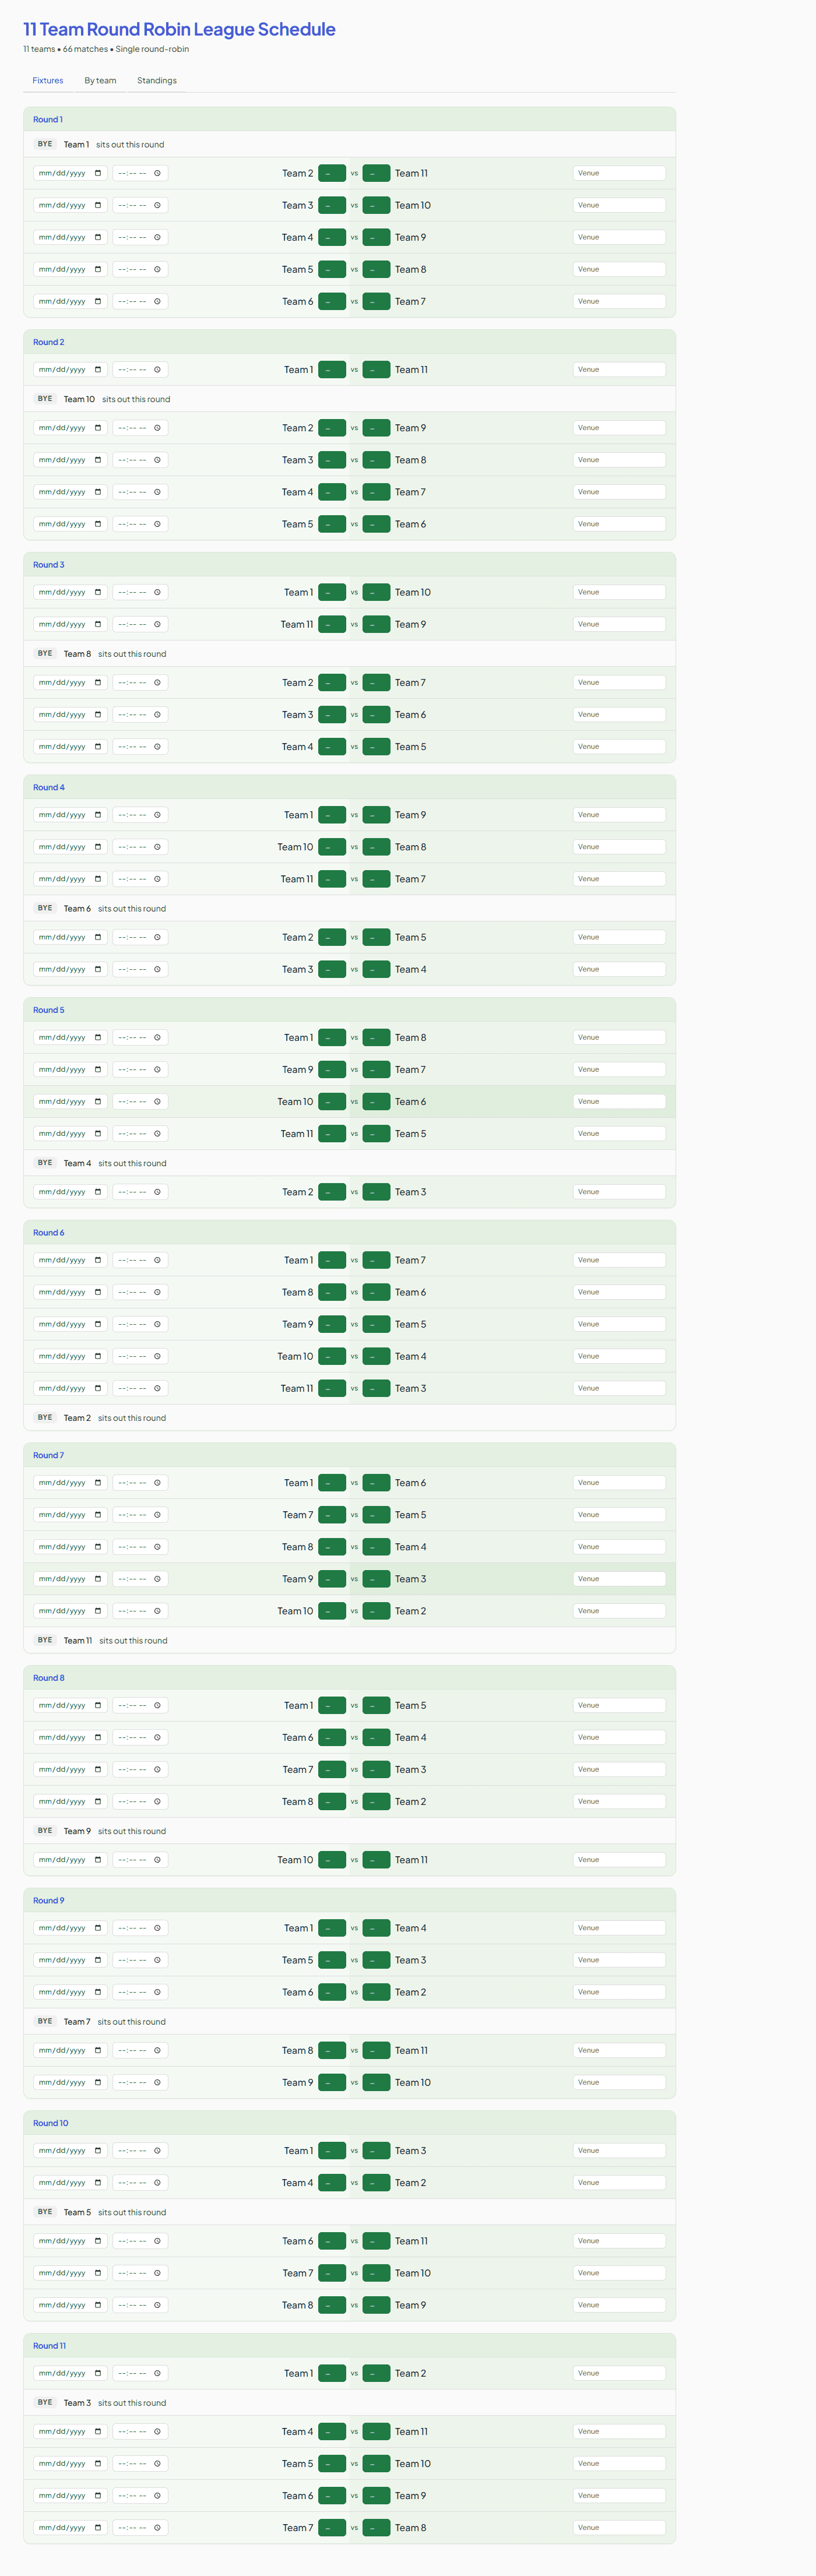Open clock picker for Team 7 vs Team 8

(157, 2527)
